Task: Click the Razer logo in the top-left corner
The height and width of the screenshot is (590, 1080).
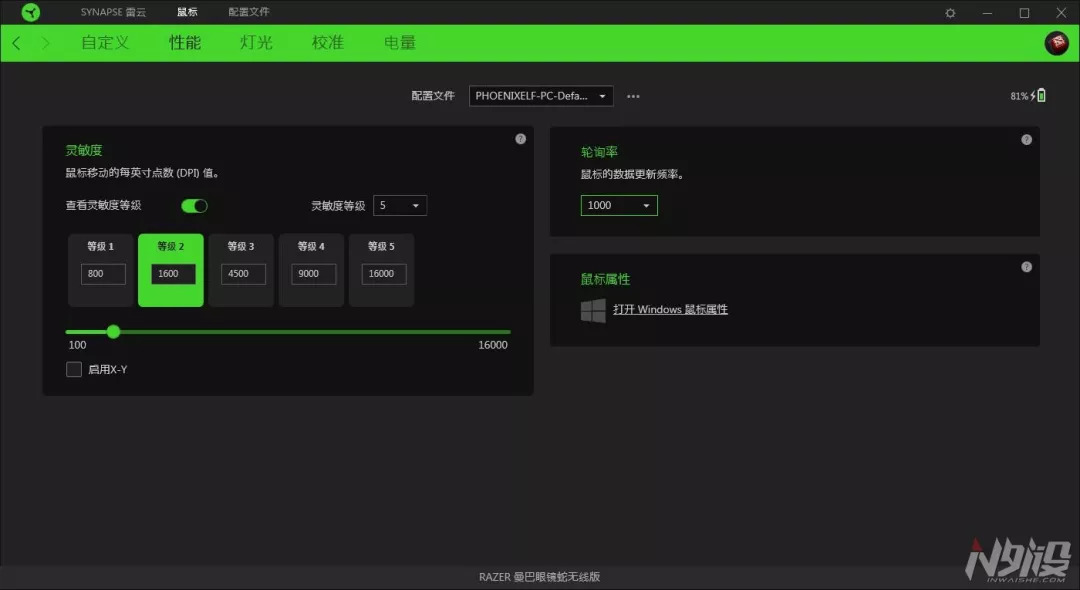Action: [28, 12]
